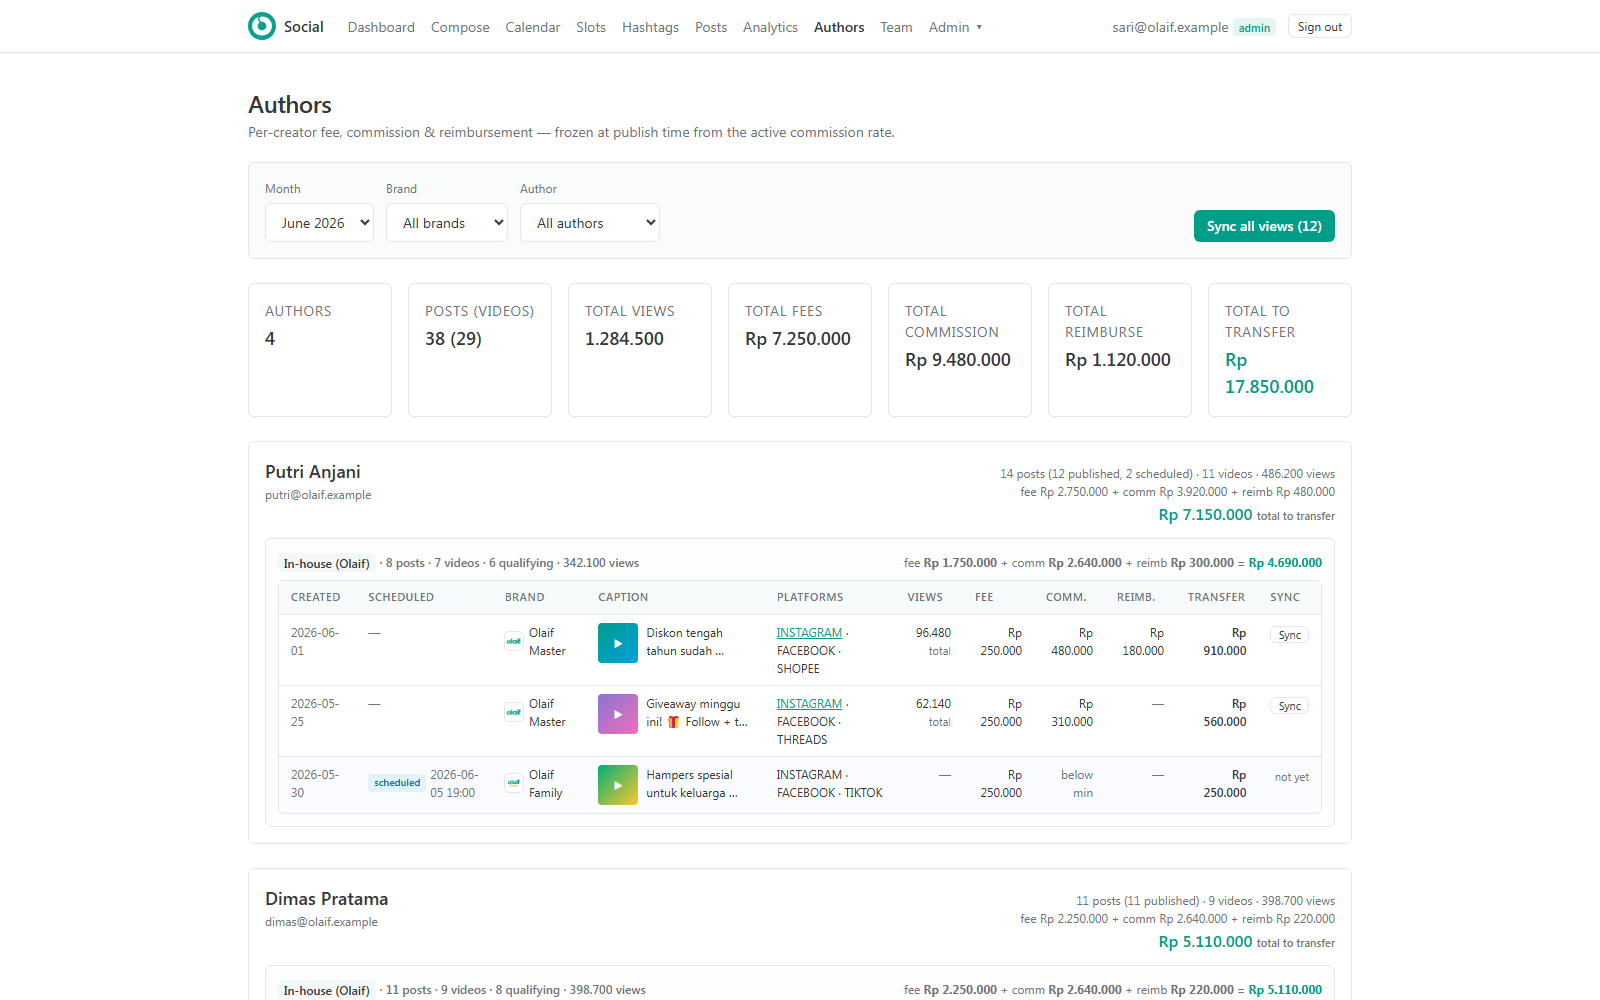Click Sync all views (12) button
This screenshot has height=1000, width=1600.
(1264, 226)
